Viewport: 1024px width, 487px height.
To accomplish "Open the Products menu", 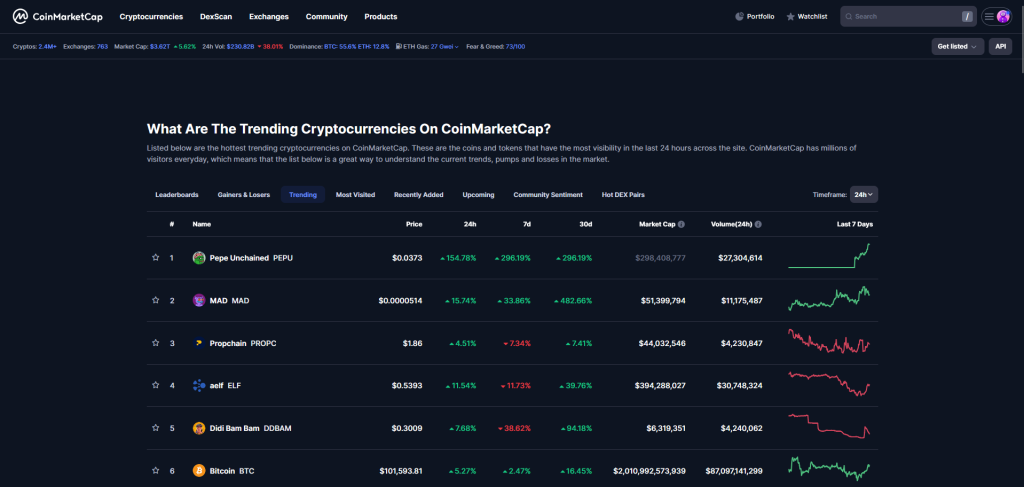I will (381, 16).
